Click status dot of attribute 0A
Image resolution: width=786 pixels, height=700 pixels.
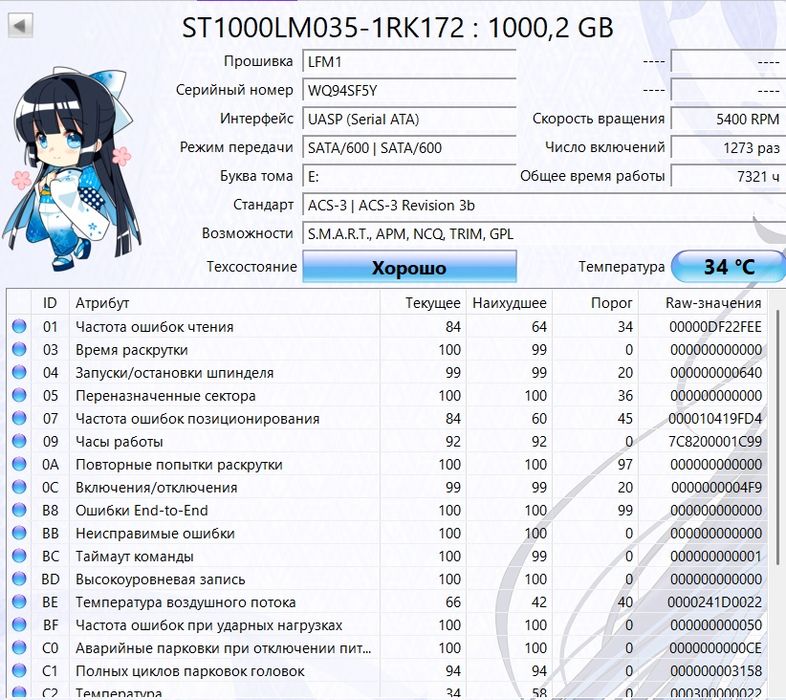pos(19,464)
